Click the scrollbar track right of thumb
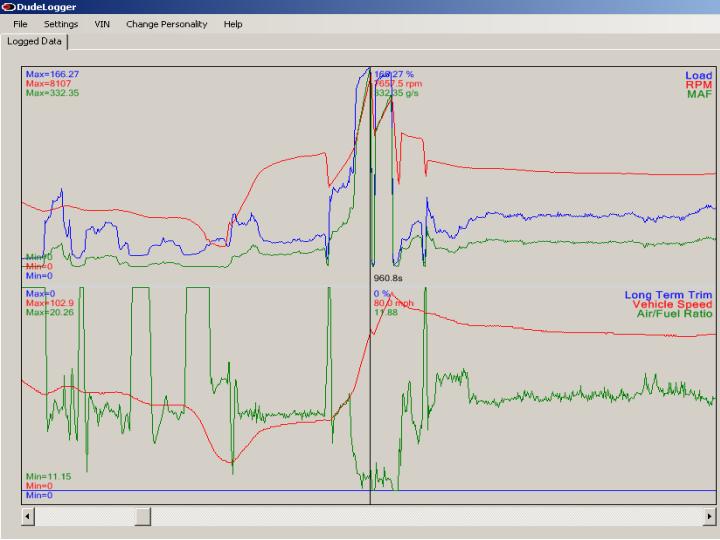Screen dimensions: 720x540 tap(427, 517)
